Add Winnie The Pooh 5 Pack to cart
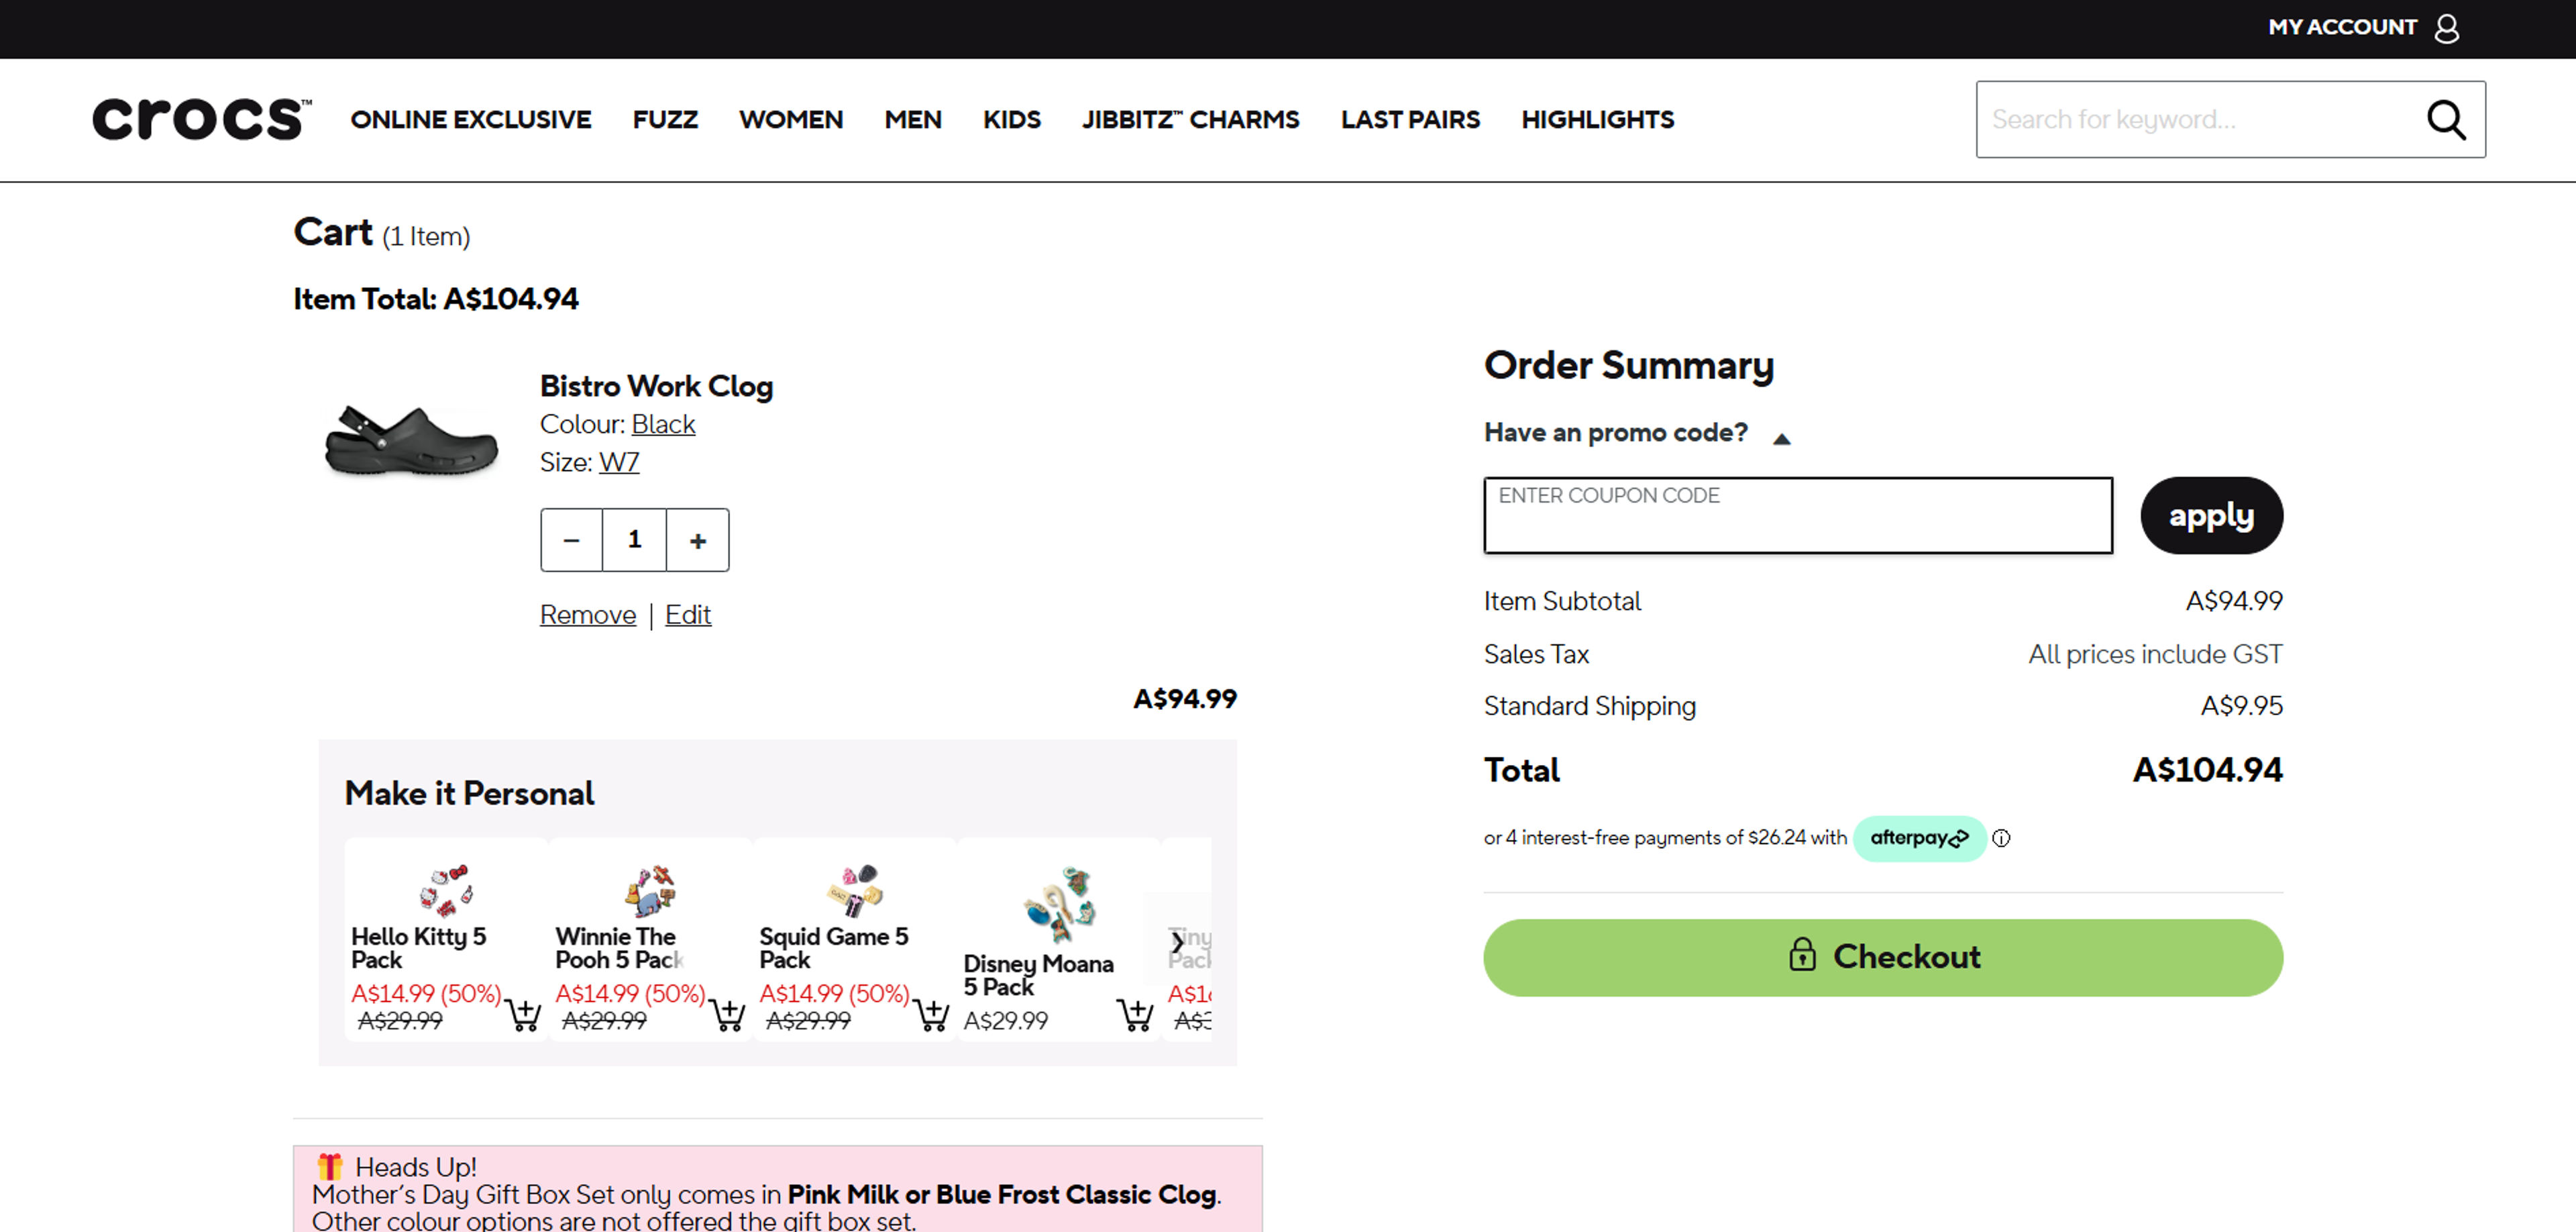The height and width of the screenshot is (1232, 2576). [727, 1014]
